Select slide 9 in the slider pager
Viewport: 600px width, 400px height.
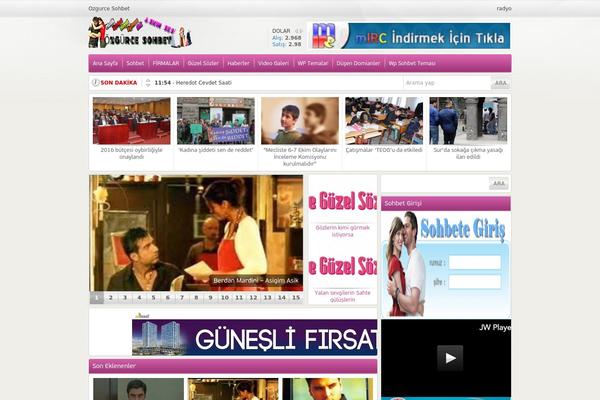click(210, 297)
